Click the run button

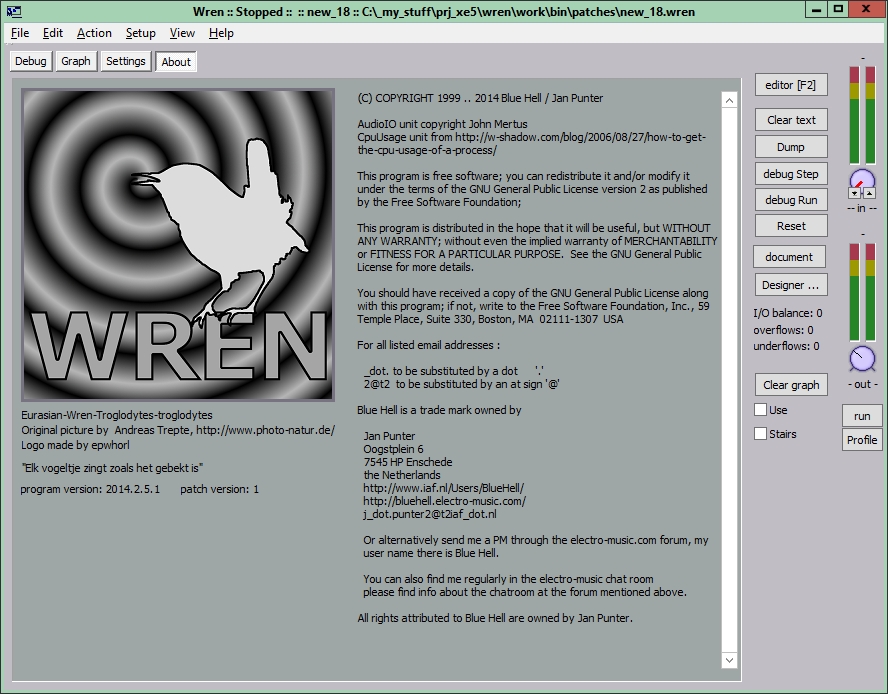(x=861, y=416)
